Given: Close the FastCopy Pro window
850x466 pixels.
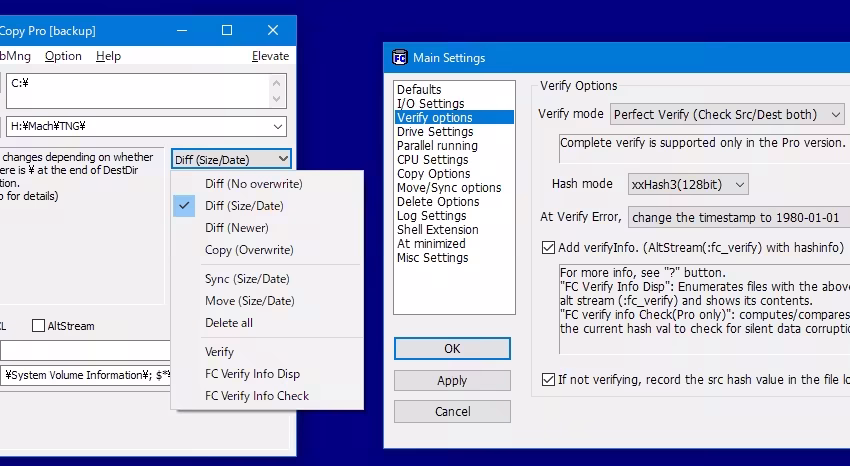Looking at the screenshot, I should 273,30.
